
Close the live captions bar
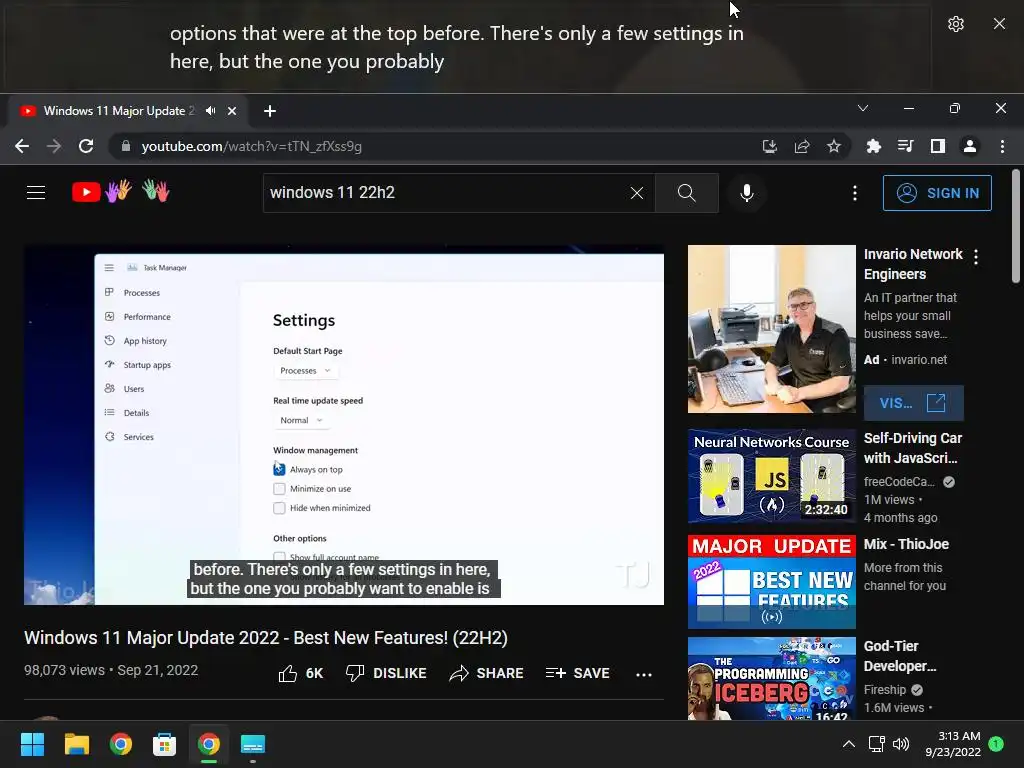pyautogui.click(x=999, y=24)
